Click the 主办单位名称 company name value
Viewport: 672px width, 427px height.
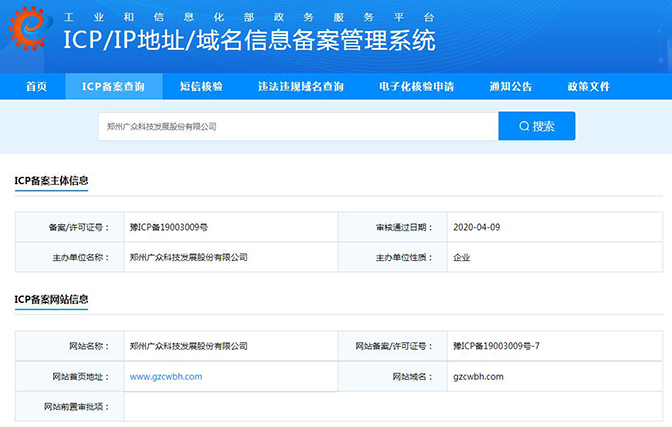pyautogui.click(x=188, y=257)
